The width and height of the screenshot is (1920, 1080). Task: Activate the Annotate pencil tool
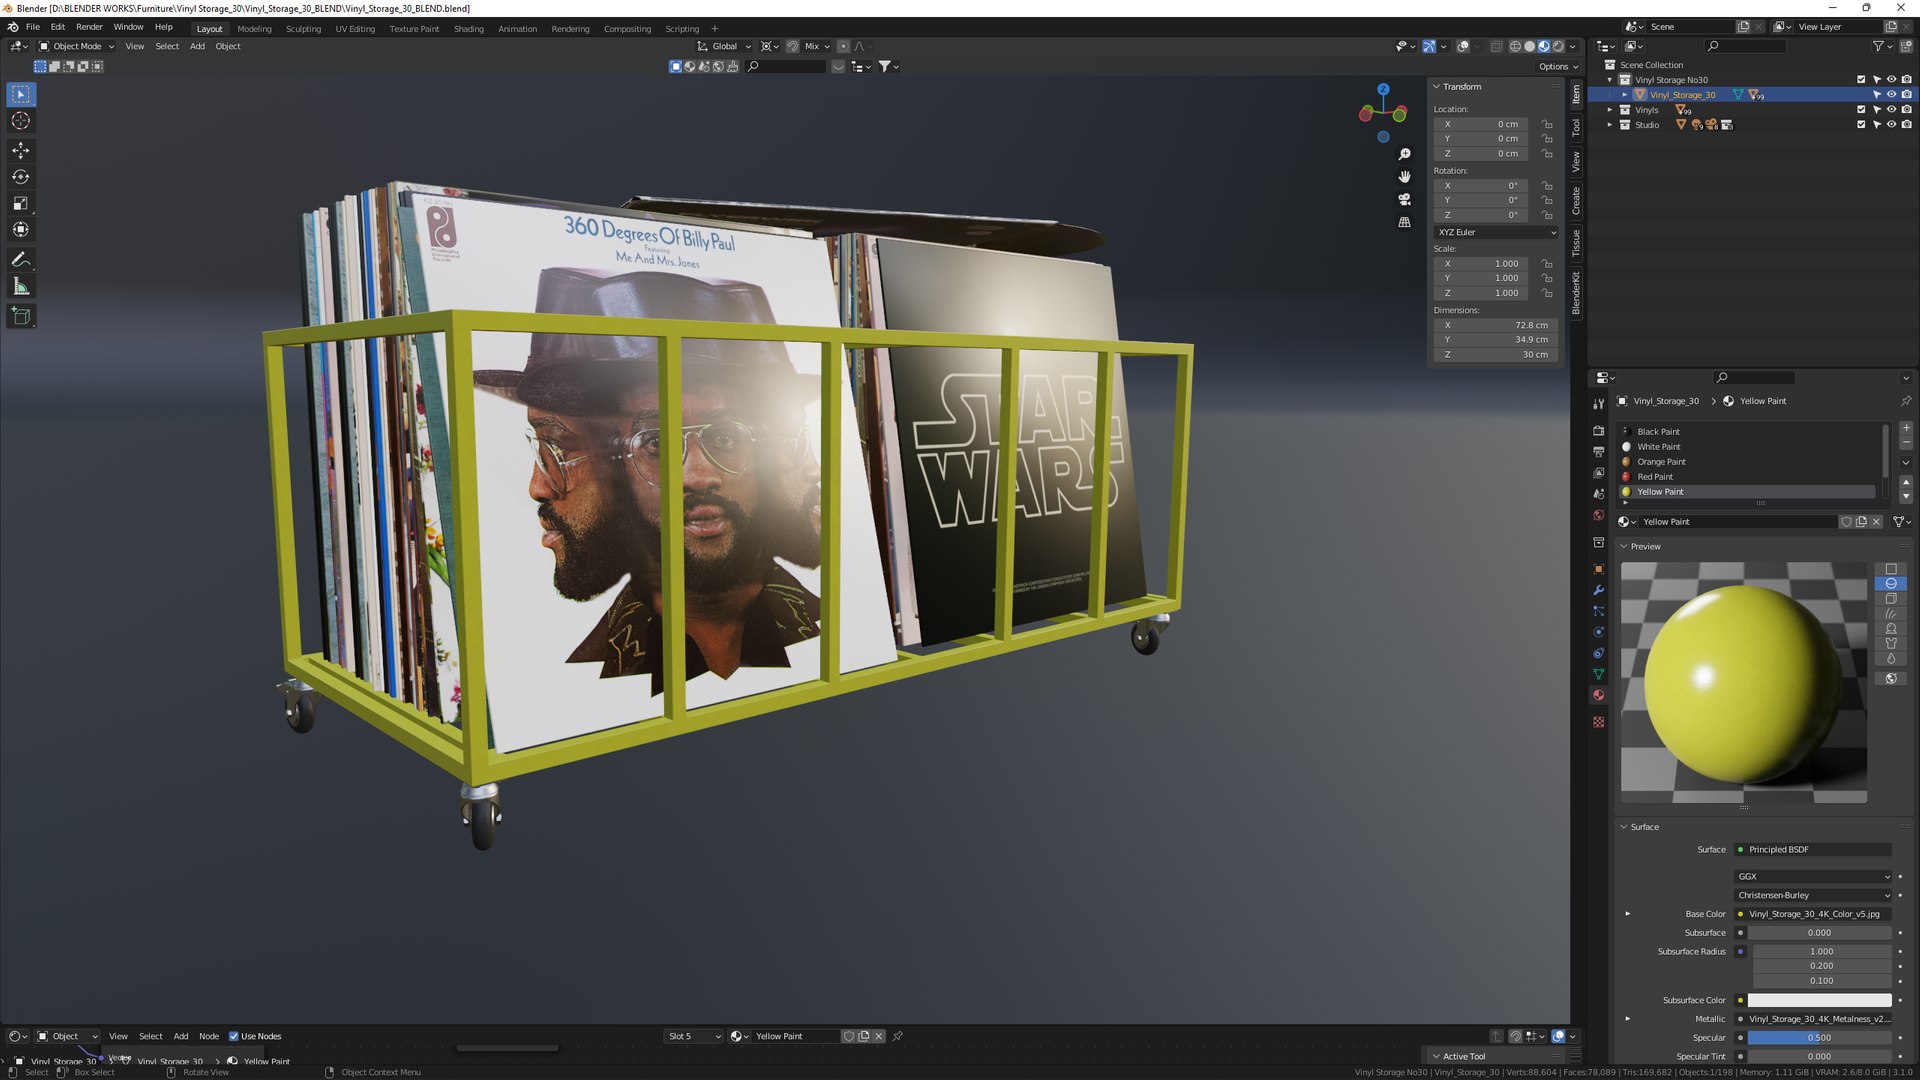point(20,259)
